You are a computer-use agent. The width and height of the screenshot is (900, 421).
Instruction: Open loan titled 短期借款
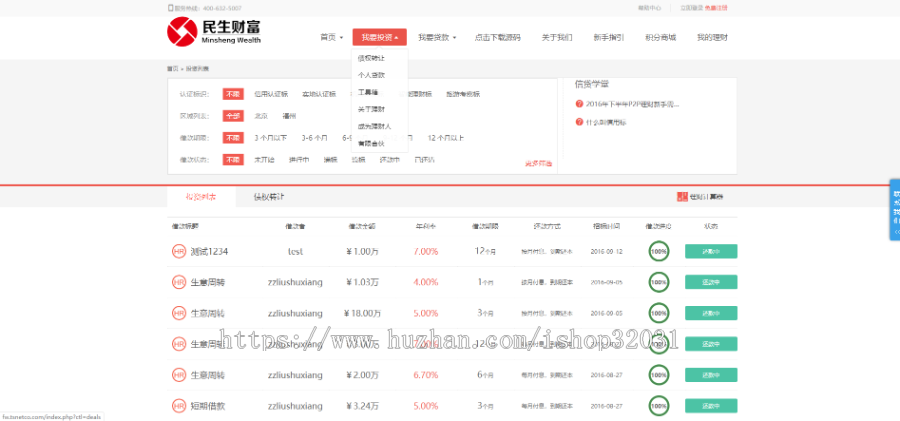208,405
